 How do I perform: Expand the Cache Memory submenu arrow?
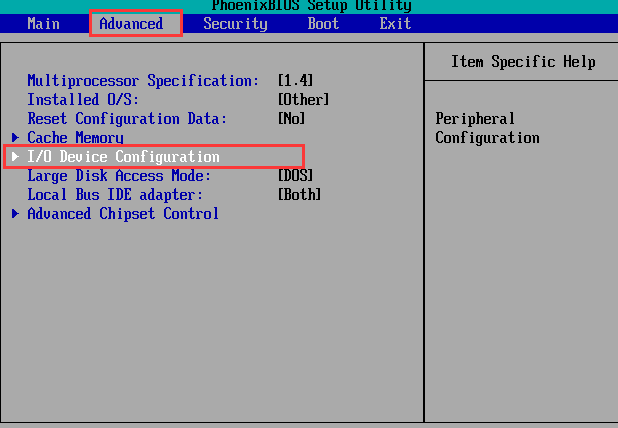[x=15, y=138]
